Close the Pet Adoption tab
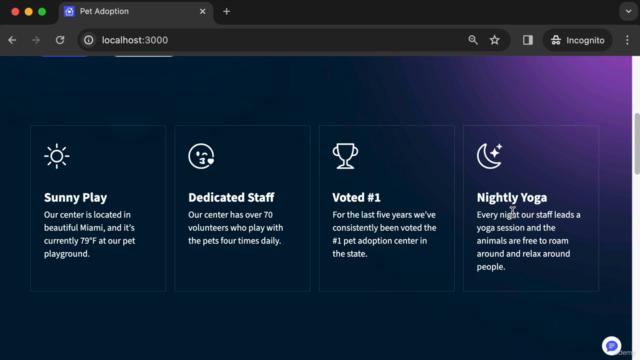This screenshot has height=360, width=640. (x=202, y=11)
